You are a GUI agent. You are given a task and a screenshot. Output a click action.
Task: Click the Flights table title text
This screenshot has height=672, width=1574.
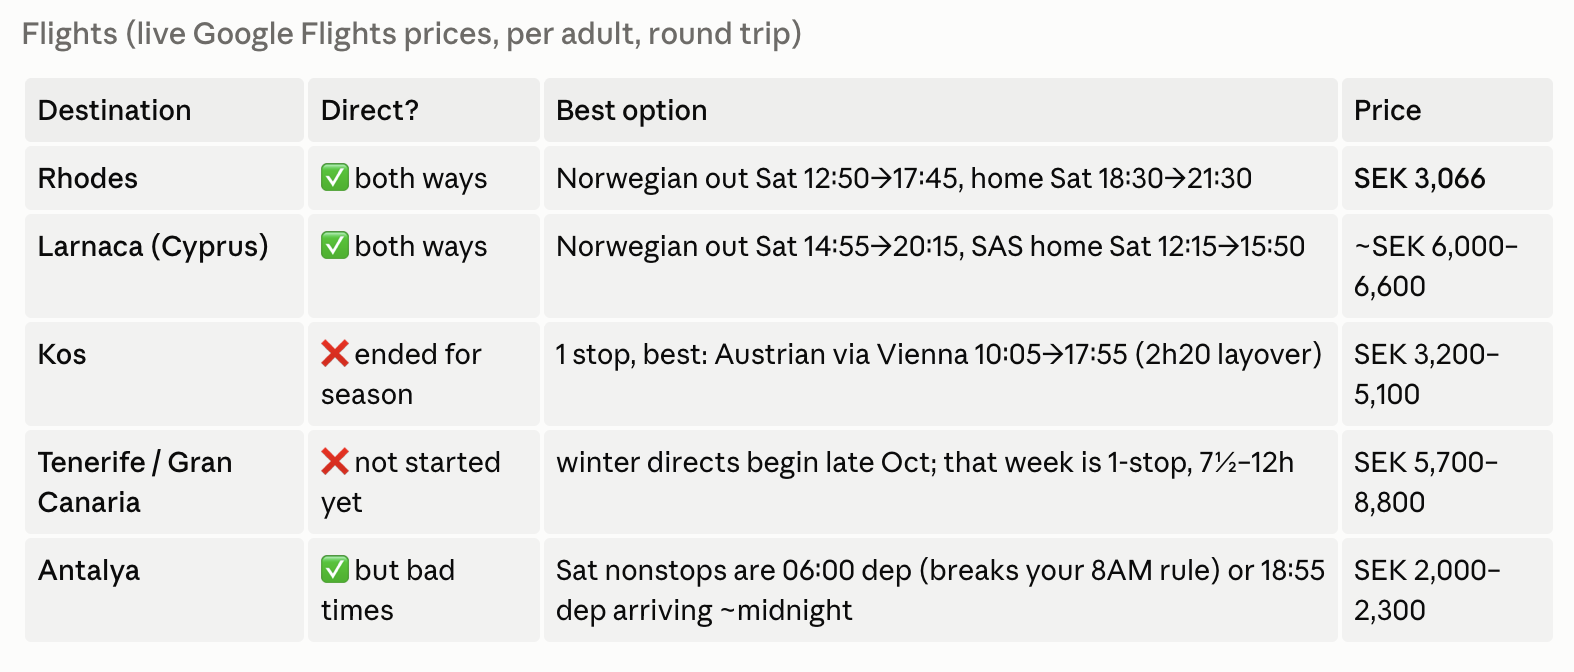tap(412, 34)
